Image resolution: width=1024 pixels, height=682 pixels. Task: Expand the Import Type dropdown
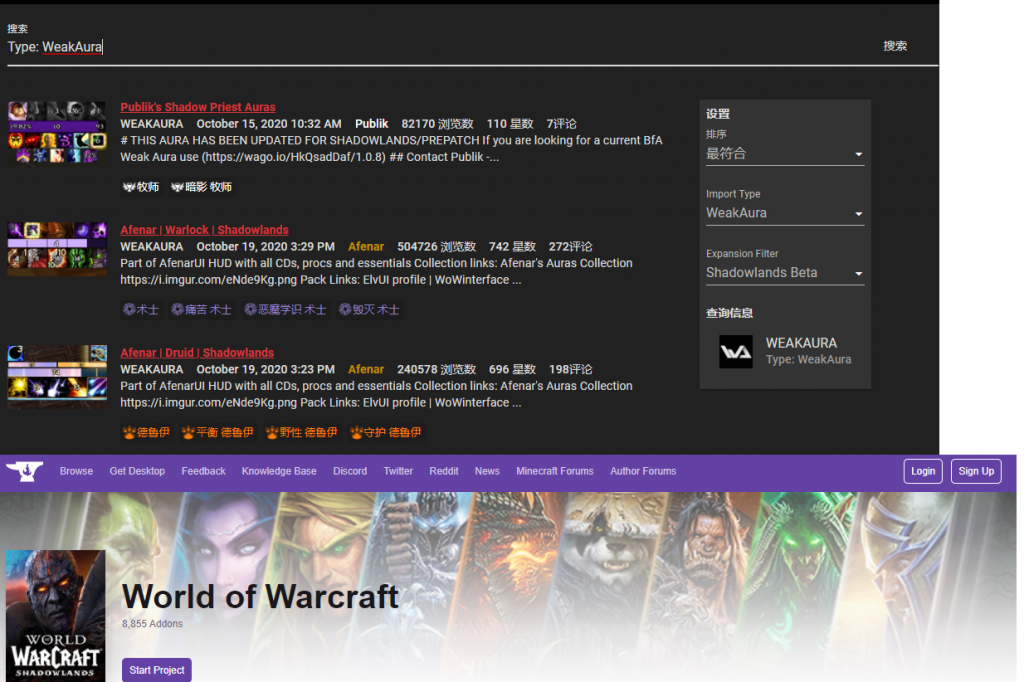(784, 213)
